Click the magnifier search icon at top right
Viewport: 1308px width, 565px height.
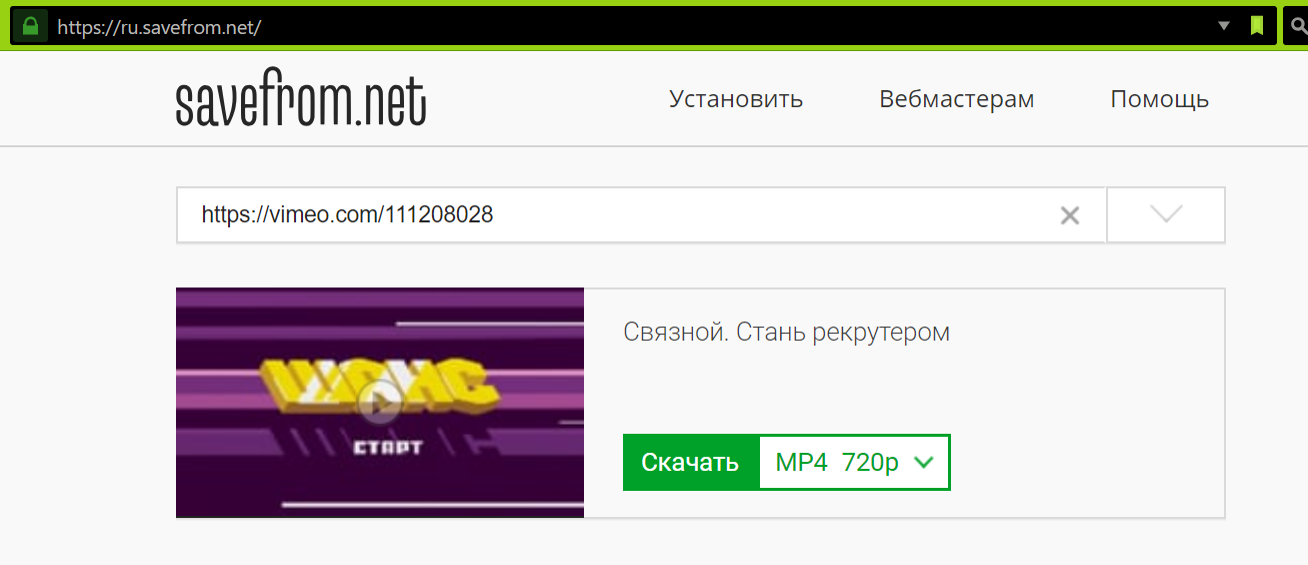click(1298, 26)
